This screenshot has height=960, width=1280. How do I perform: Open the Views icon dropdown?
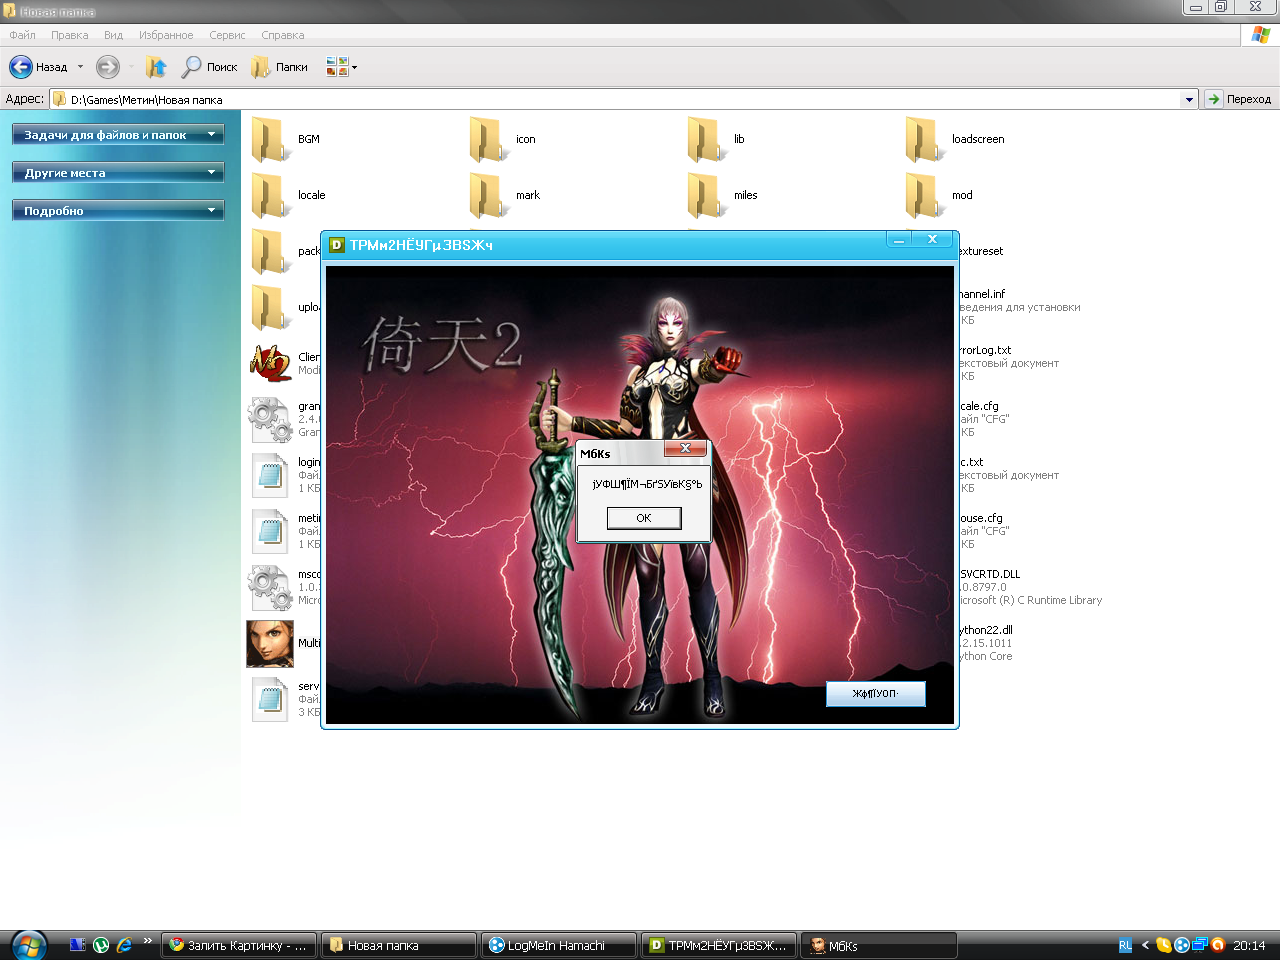coord(341,67)
